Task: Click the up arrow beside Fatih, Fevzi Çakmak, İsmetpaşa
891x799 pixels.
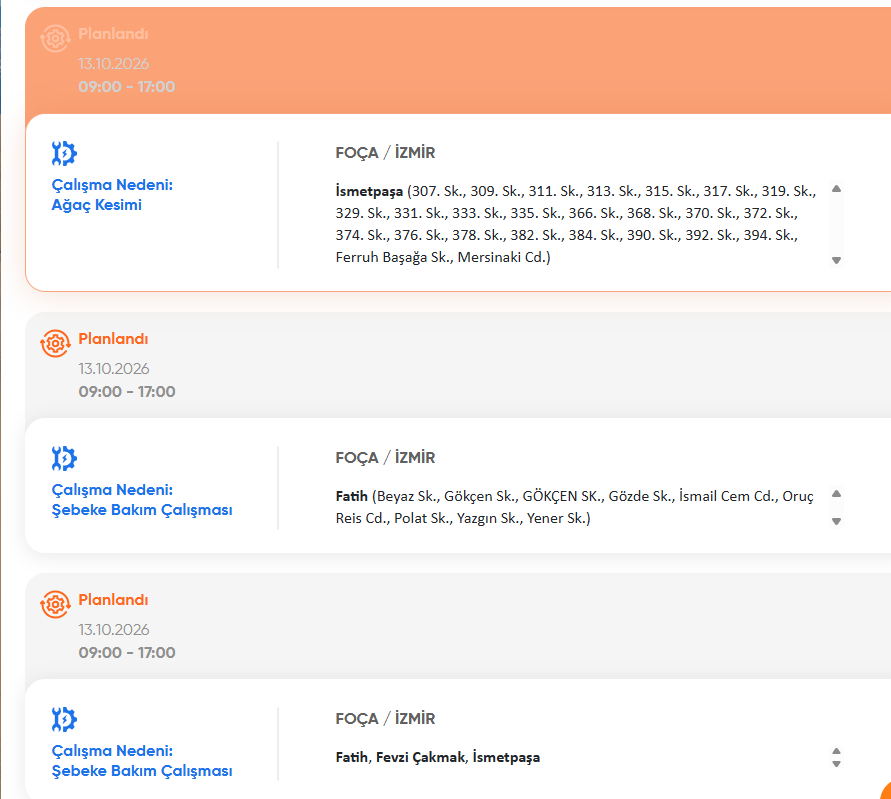Action: (836, 751)
